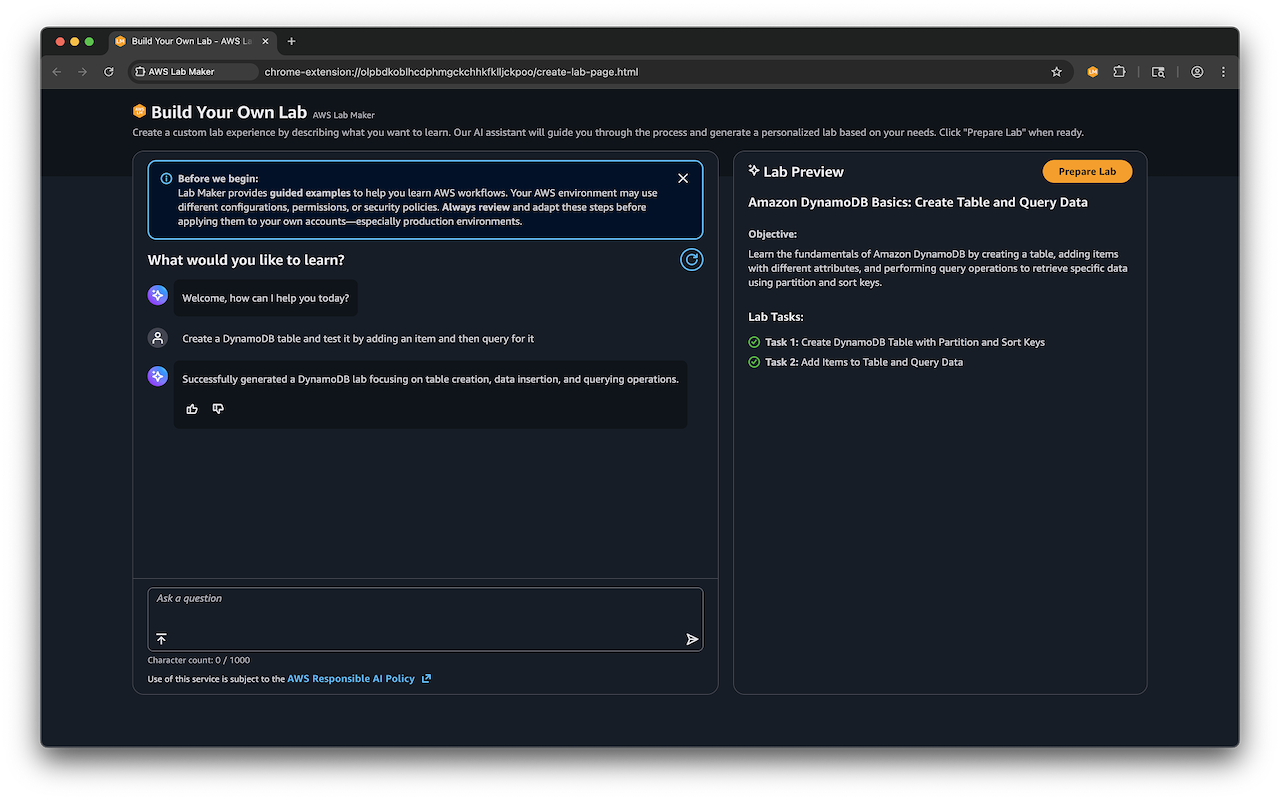Click the Lab Preview sparkle icon
1280x800 pixels.
tap(754, 171)
